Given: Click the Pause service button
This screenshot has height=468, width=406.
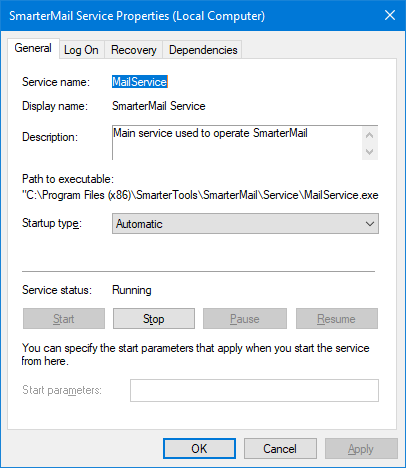Looking at the screenshot, I should point(245,319).
